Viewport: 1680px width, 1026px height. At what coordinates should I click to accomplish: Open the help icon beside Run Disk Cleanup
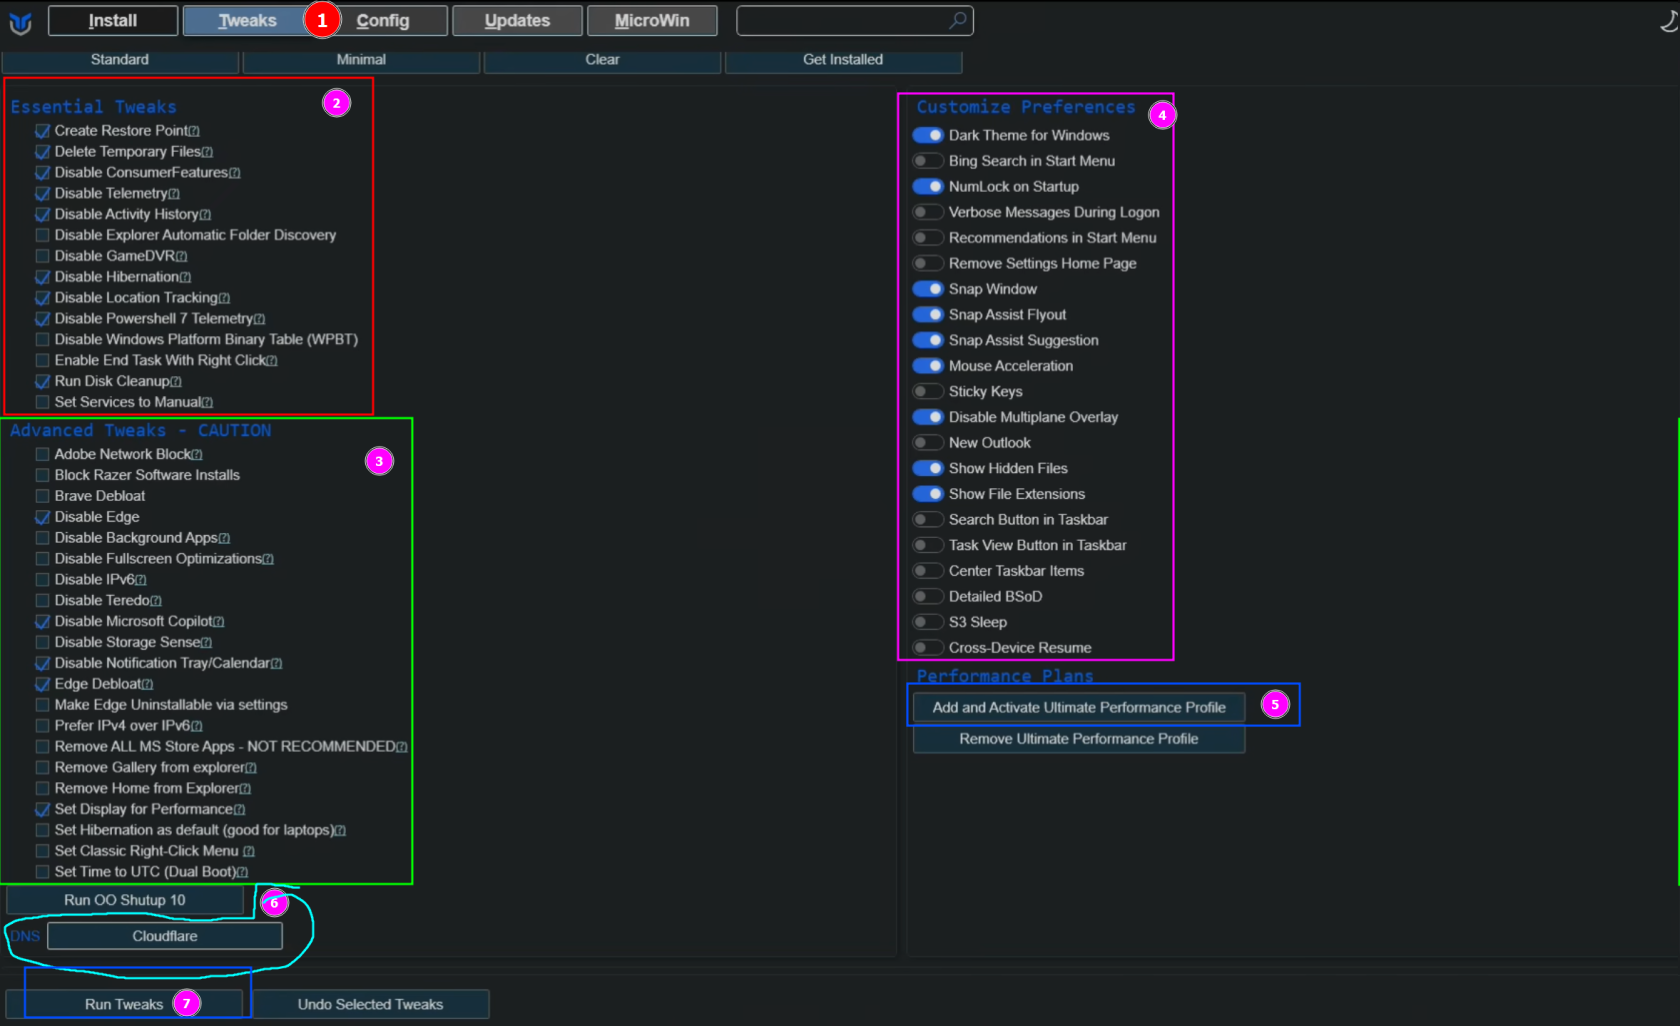pyautogui.click(x=176, y=382)
